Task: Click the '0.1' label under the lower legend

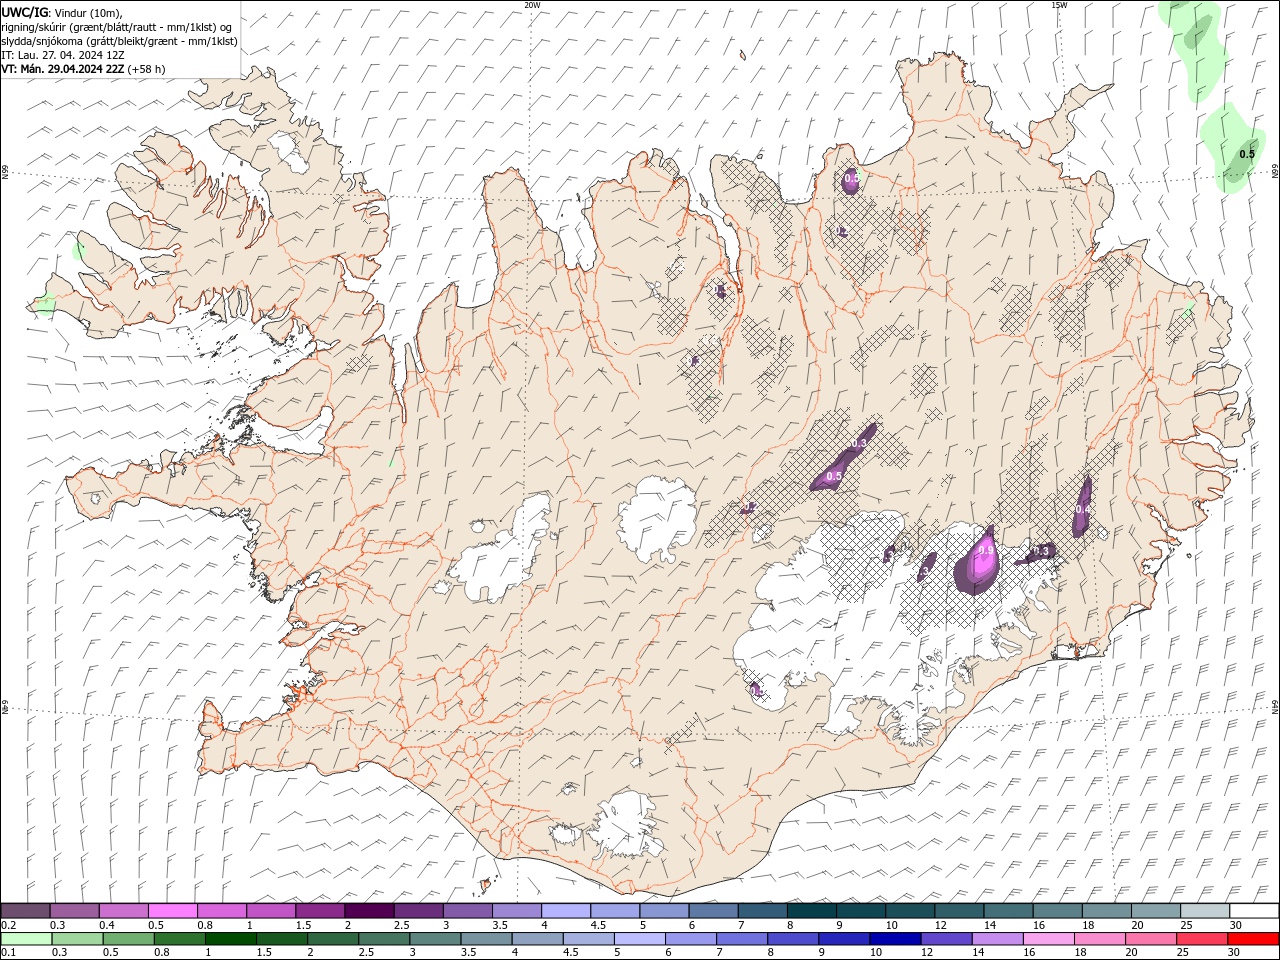Action: (8, 953)
